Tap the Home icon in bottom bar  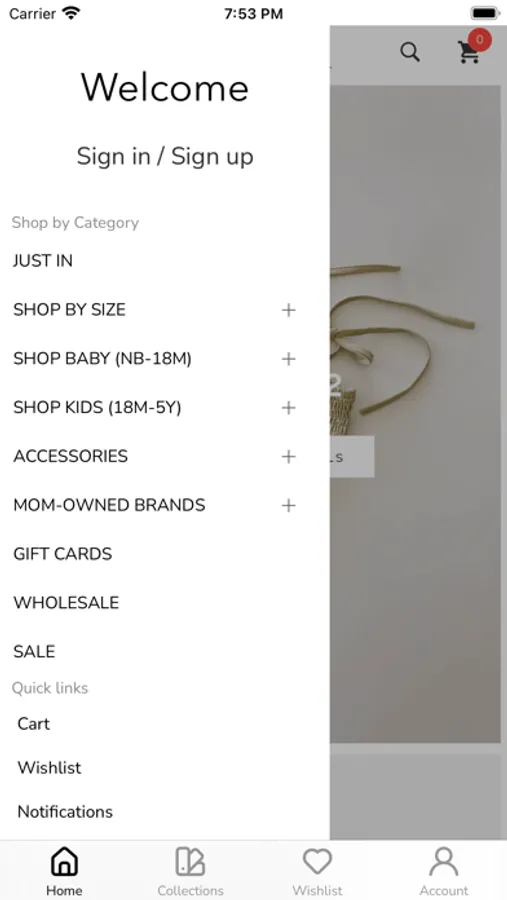(x=64, y=862)
